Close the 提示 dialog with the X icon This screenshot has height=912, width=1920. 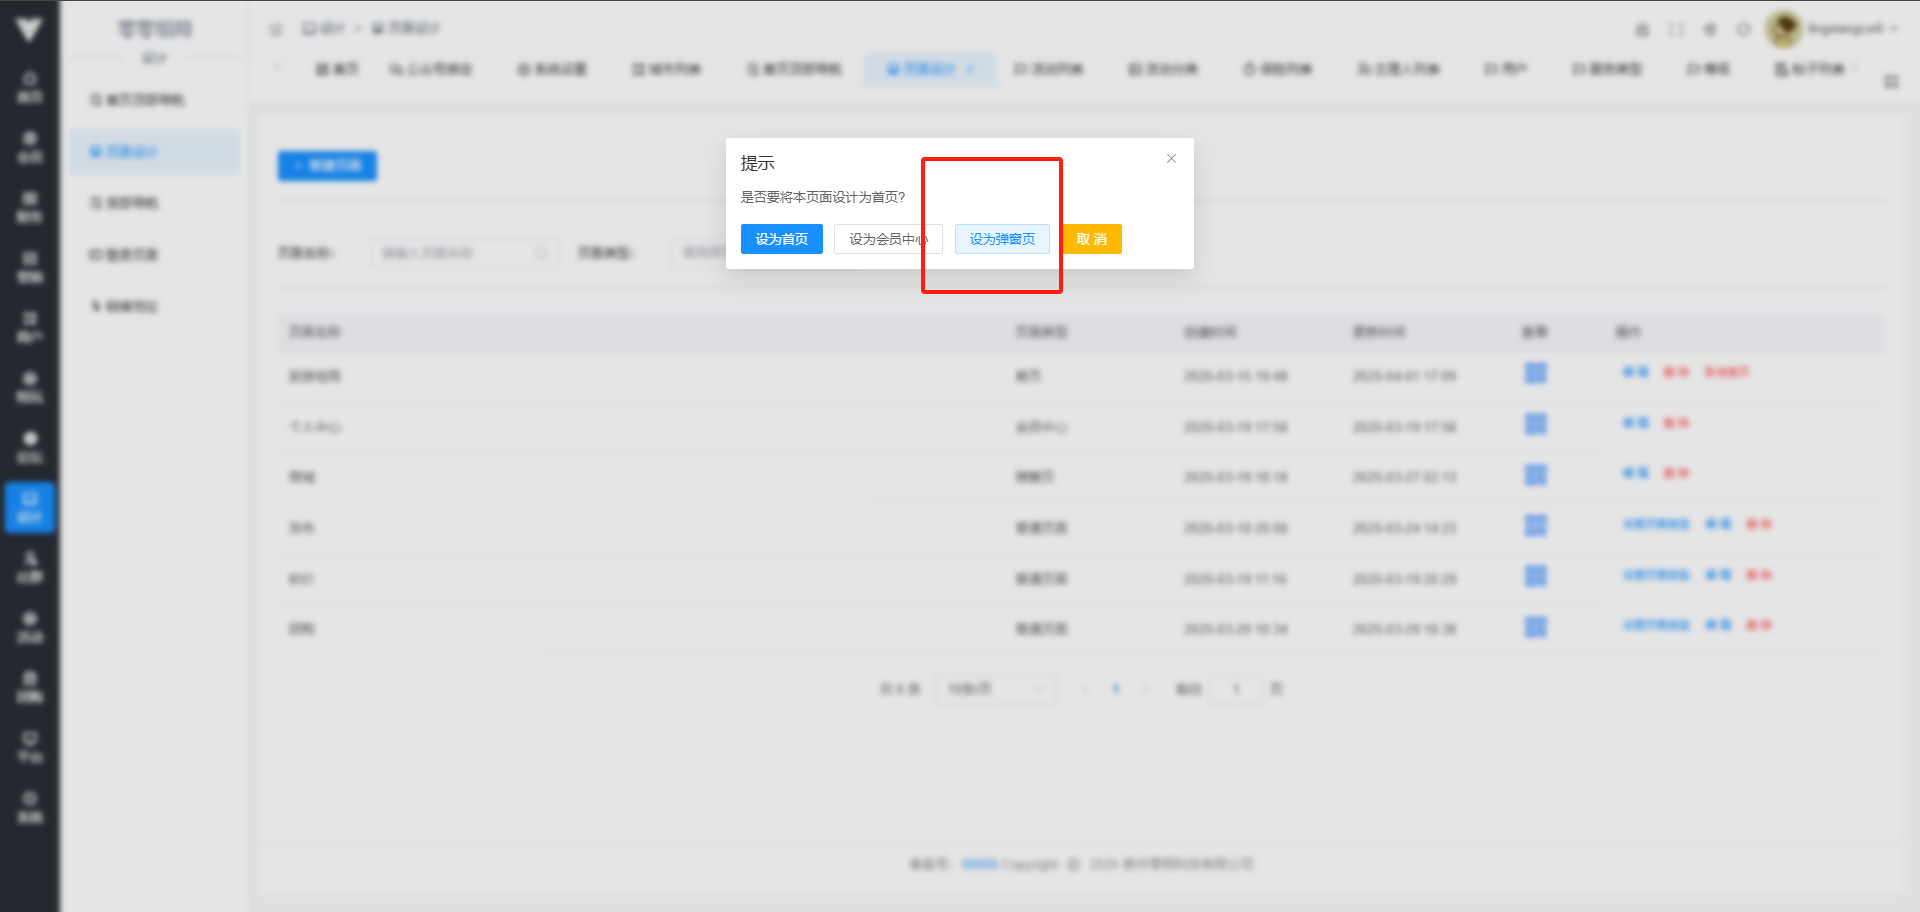1171,159
